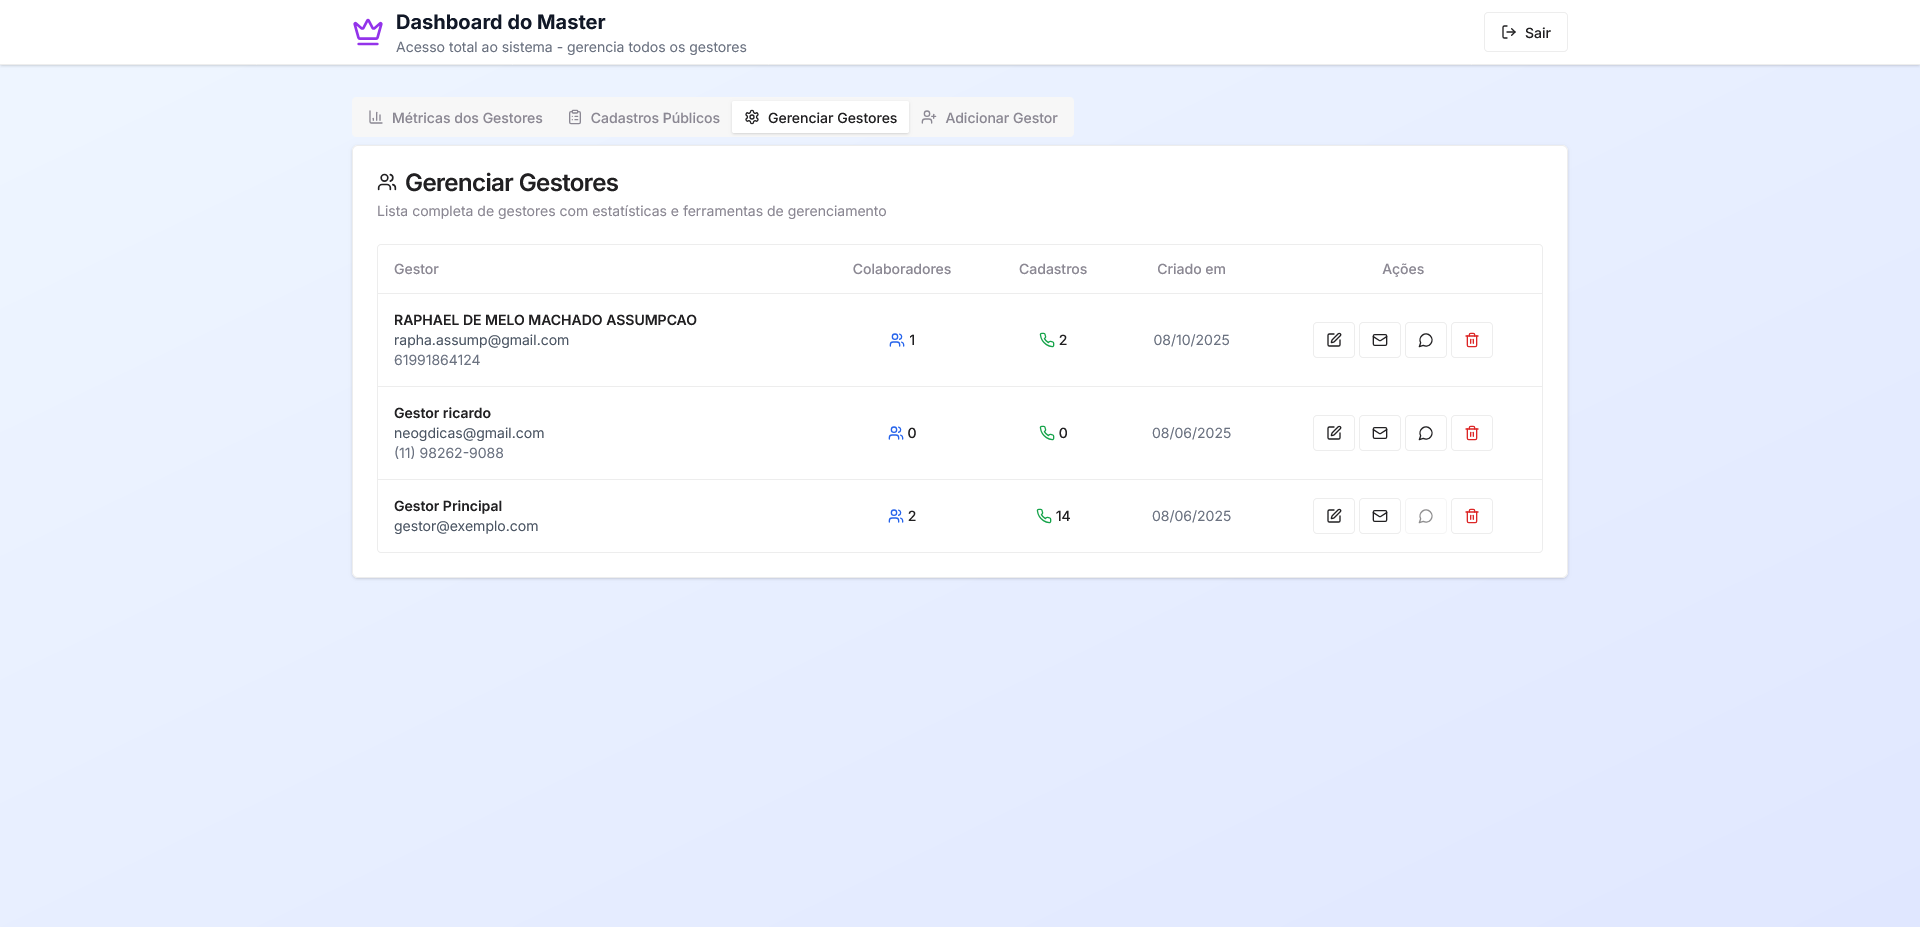Screen dimensions: 1920x927
Task: Click the Colaboradores column header
Action: (901, 269)
